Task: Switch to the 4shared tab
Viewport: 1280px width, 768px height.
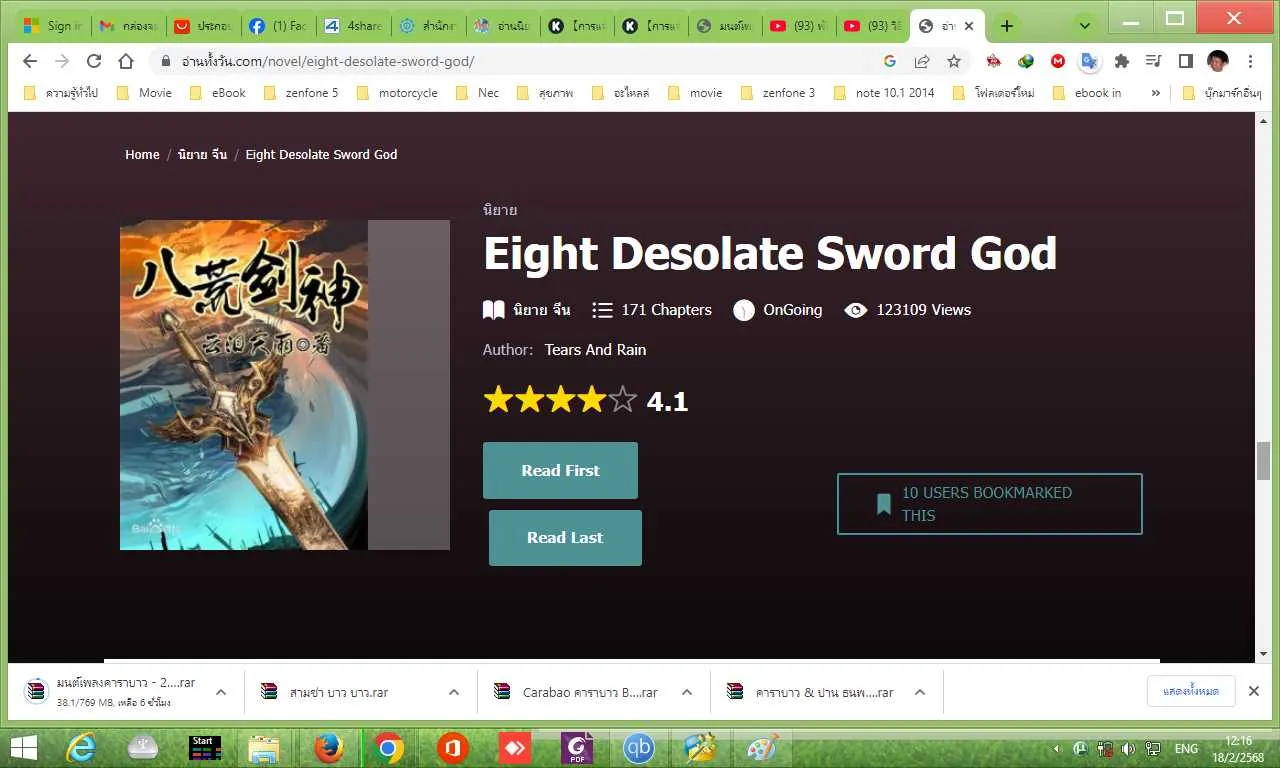Action: (352, 26)
